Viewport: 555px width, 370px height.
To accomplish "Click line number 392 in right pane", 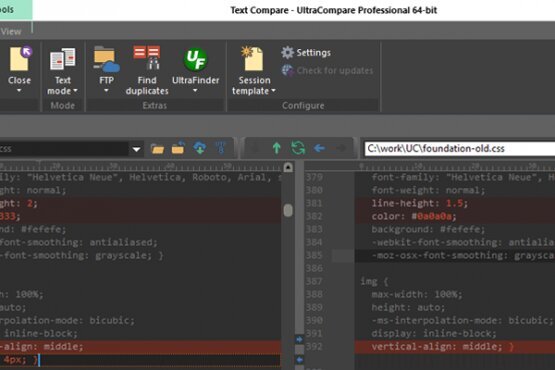I will (x=314, y=346).
